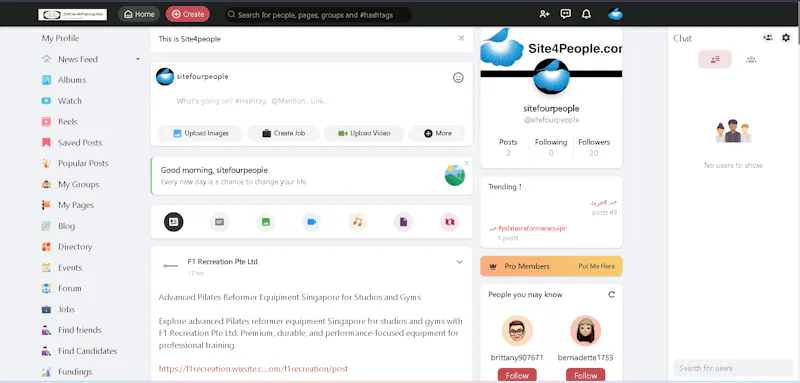Filter feed by all posts icon
This screenshot has width=800, height=383.
pyautogui.click(x=173, y=222)
